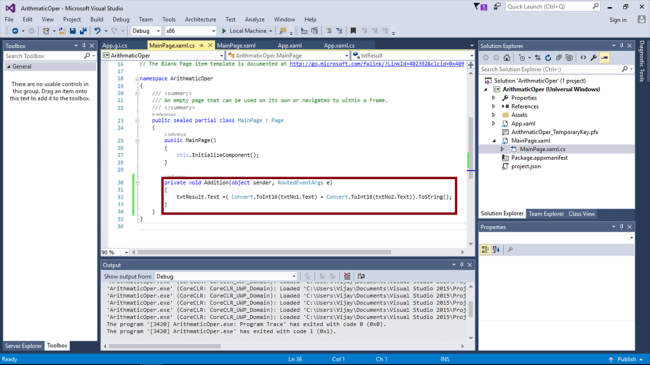Image resolution: width=650 pixels, height=365 pixels.
Task: Click the editor horizontal scrollbar
Action: click(264, 252)
